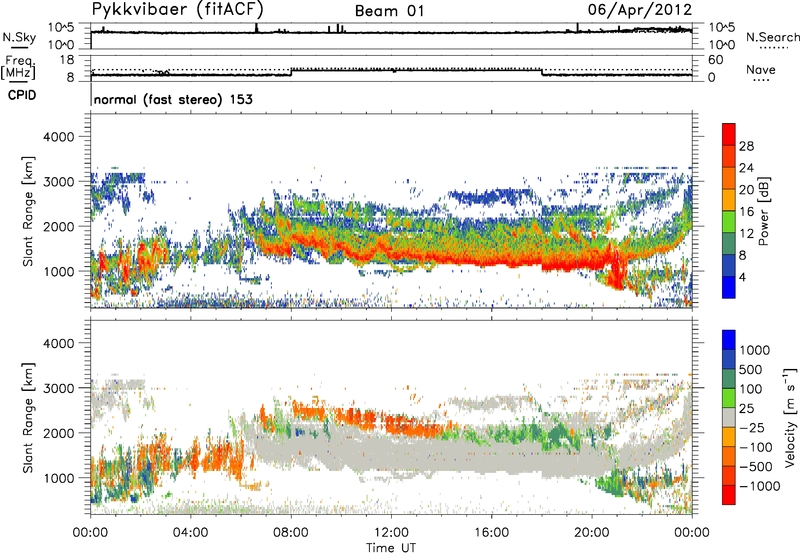The width and height of the screenshot is (800, 554).
Task: Click 'Slant Range [km]' label of velocity panel
Action: [x=28, y=417]
